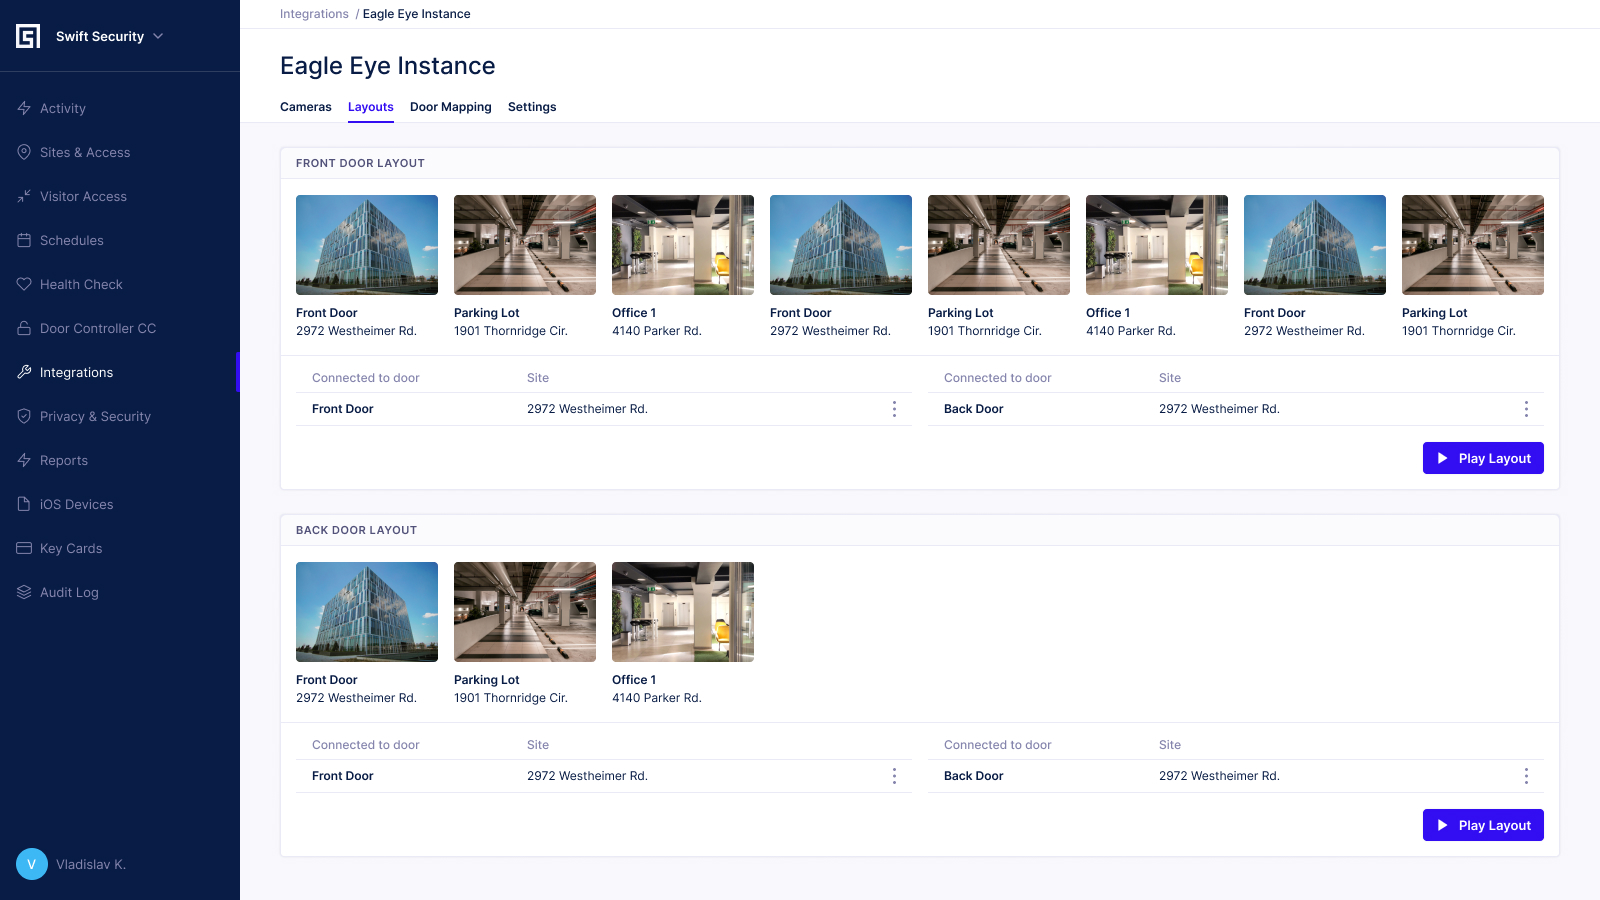
Task: Open options menu for Back Door row in Back Door Layout
Action: (x=1526, y=776)
